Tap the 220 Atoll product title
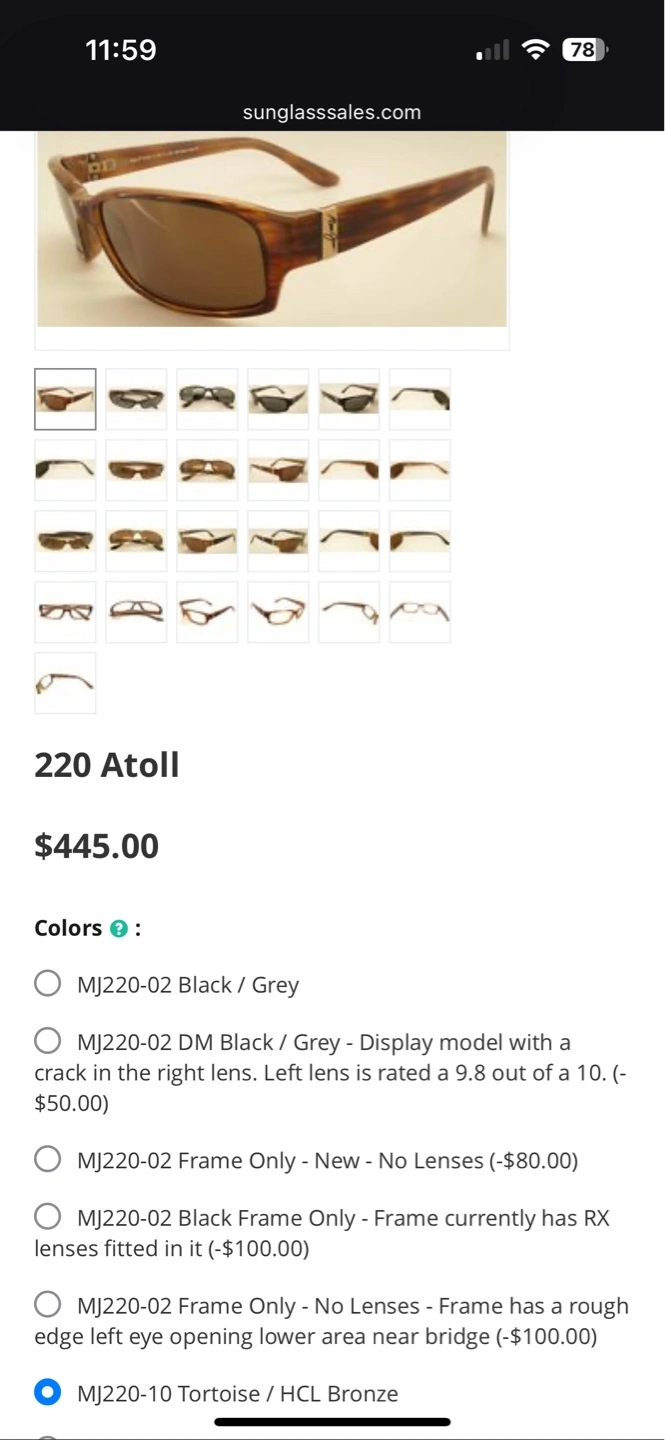Screen dimensions: 665x1440 [107, 765]
